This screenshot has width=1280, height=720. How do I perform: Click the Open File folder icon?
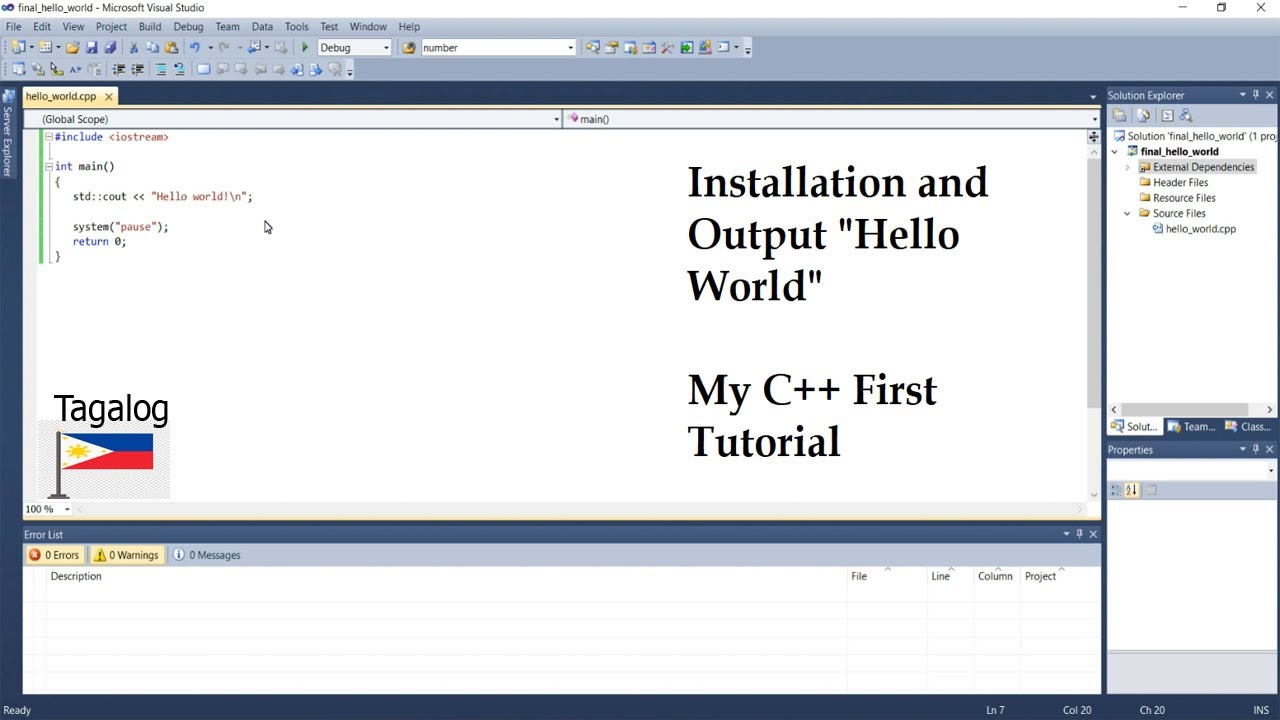[x=72, y=47]
